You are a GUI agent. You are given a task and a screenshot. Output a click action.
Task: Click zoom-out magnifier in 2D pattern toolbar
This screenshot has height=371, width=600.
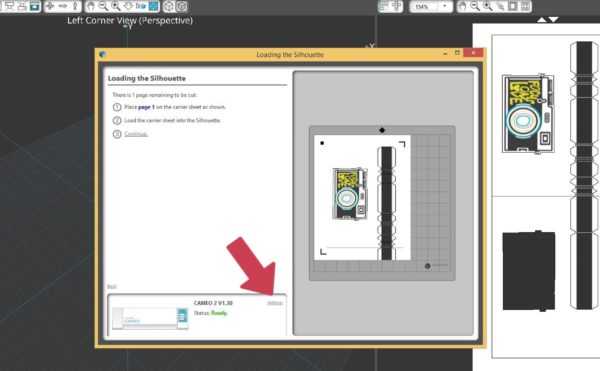click(475, 6)
